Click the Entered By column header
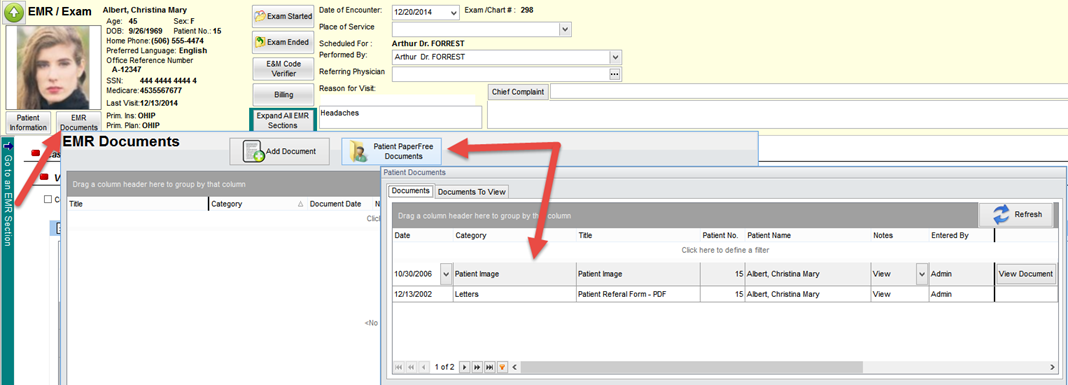The height and width of the screenshot is (385, 1068). click(x=961, y=235)
